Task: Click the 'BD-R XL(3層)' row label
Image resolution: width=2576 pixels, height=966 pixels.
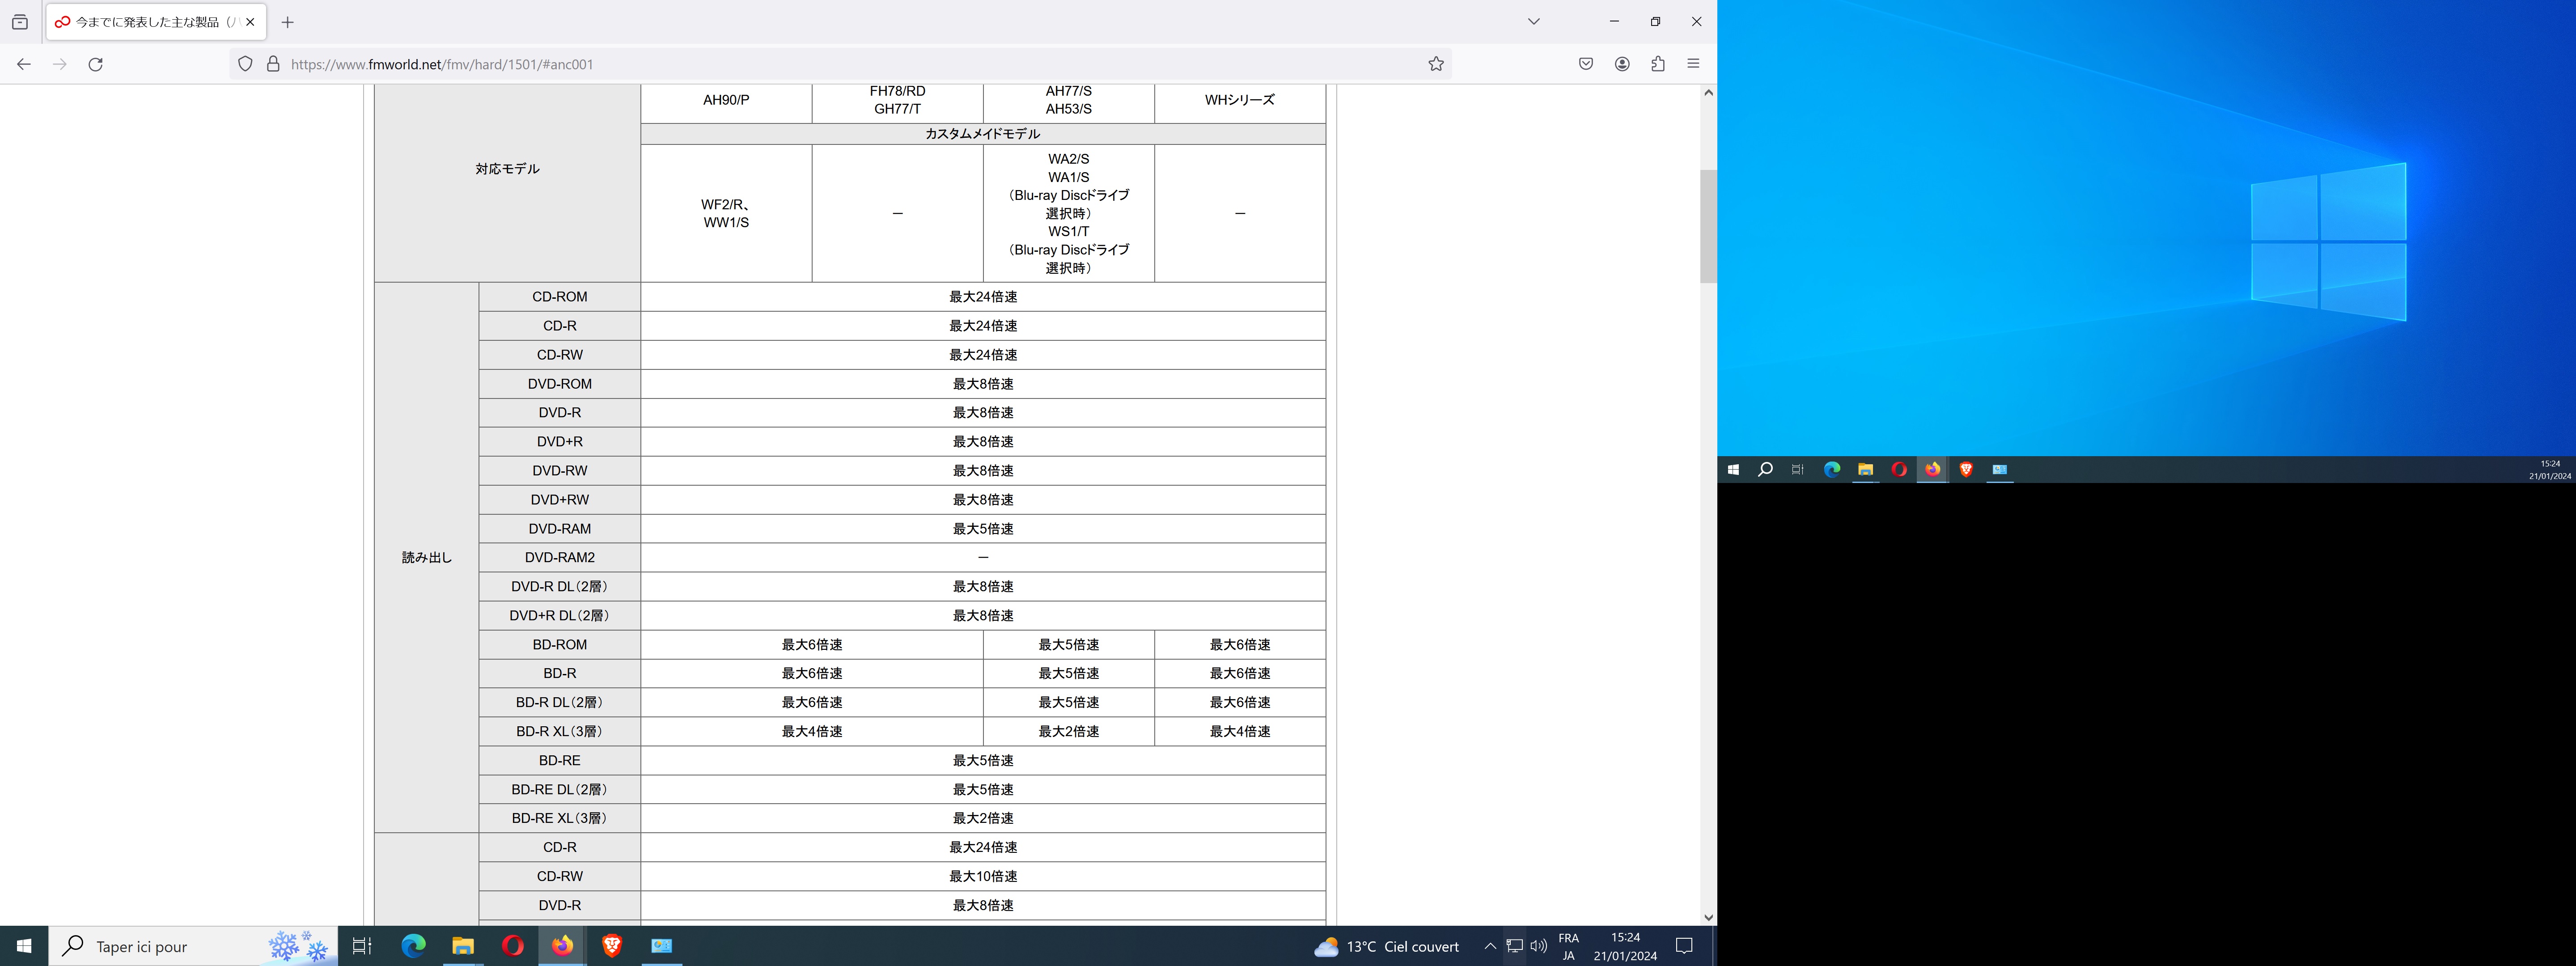Action: point(560,732)
